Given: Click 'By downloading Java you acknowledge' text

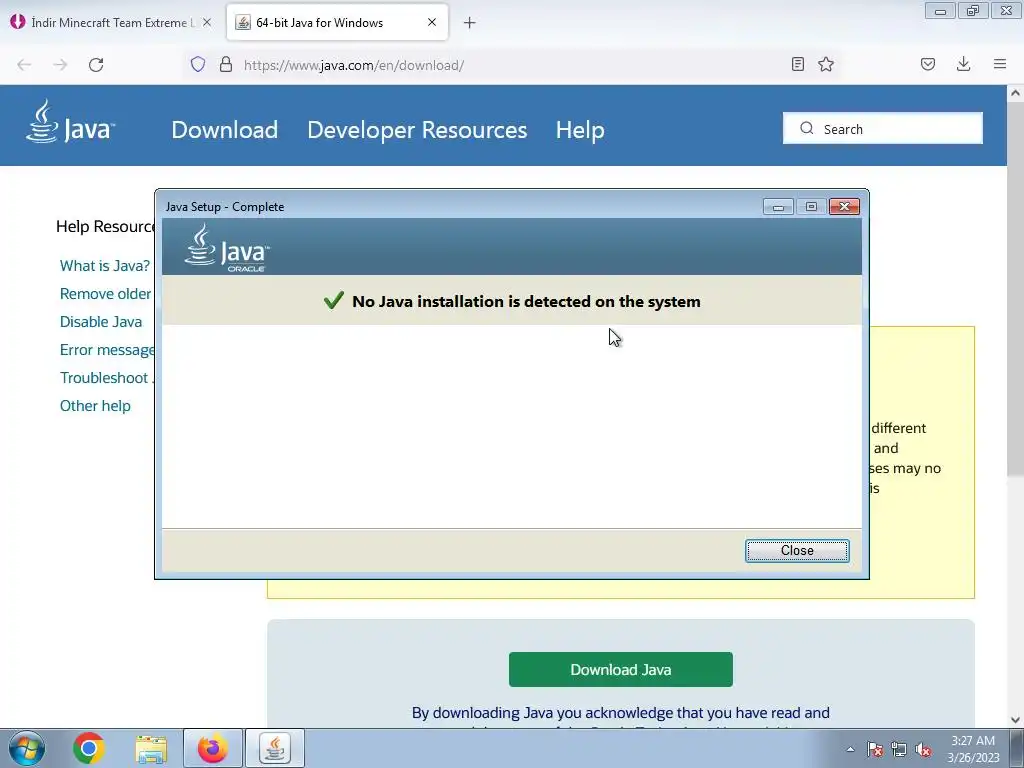Looking at the screenshot, I should pyautogui.click(x=620, y=712).
